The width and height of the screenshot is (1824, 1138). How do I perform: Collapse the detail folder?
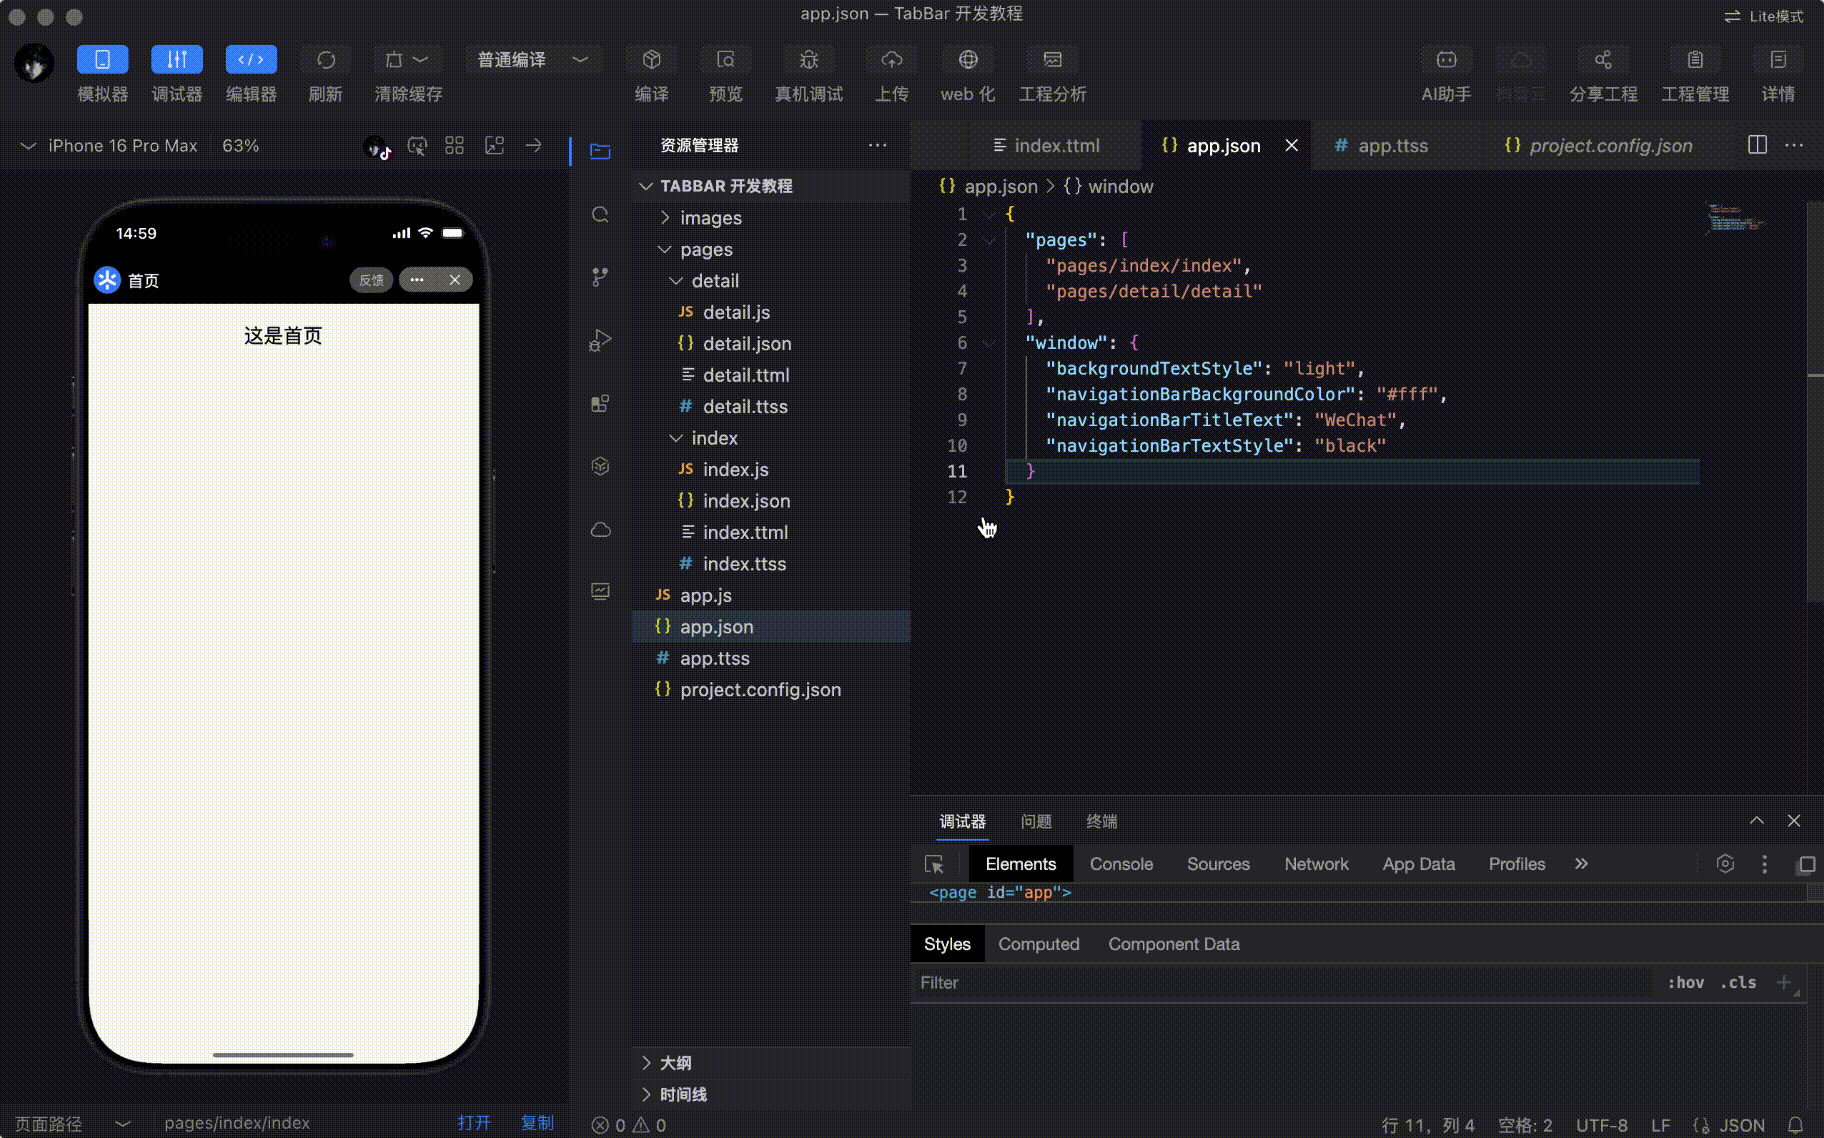(771, 281)
